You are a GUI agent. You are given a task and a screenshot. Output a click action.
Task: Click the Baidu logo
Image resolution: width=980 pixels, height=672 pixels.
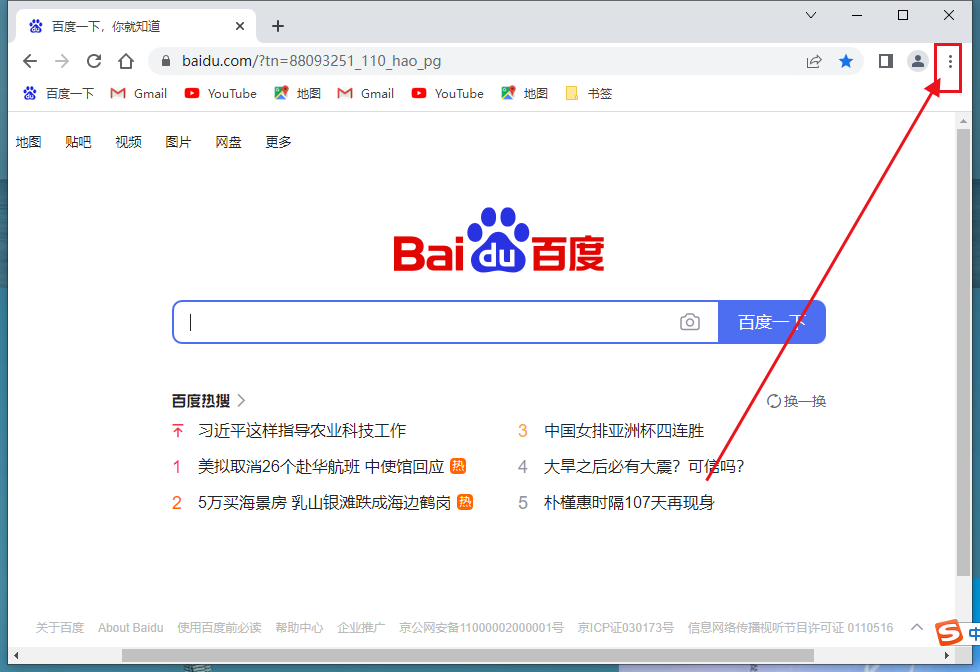tap(499, 241)
